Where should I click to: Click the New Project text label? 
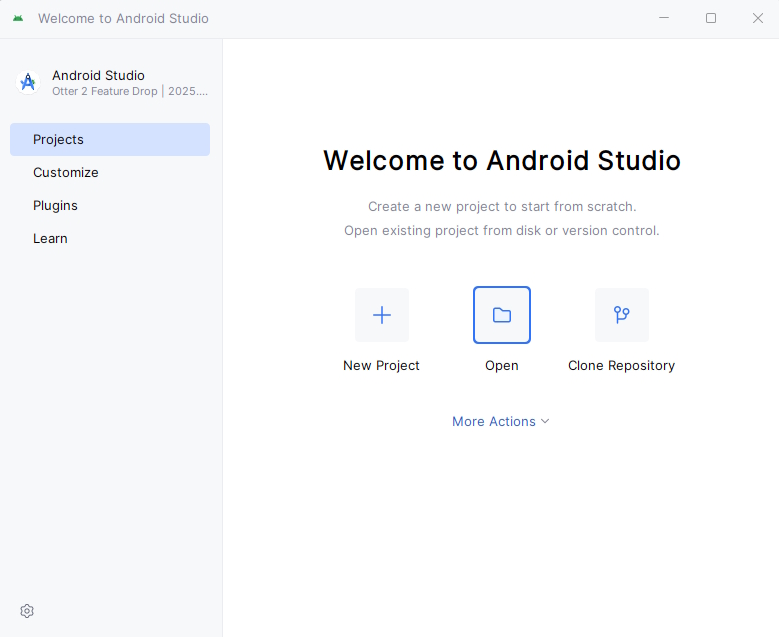(x=381, y=366)
